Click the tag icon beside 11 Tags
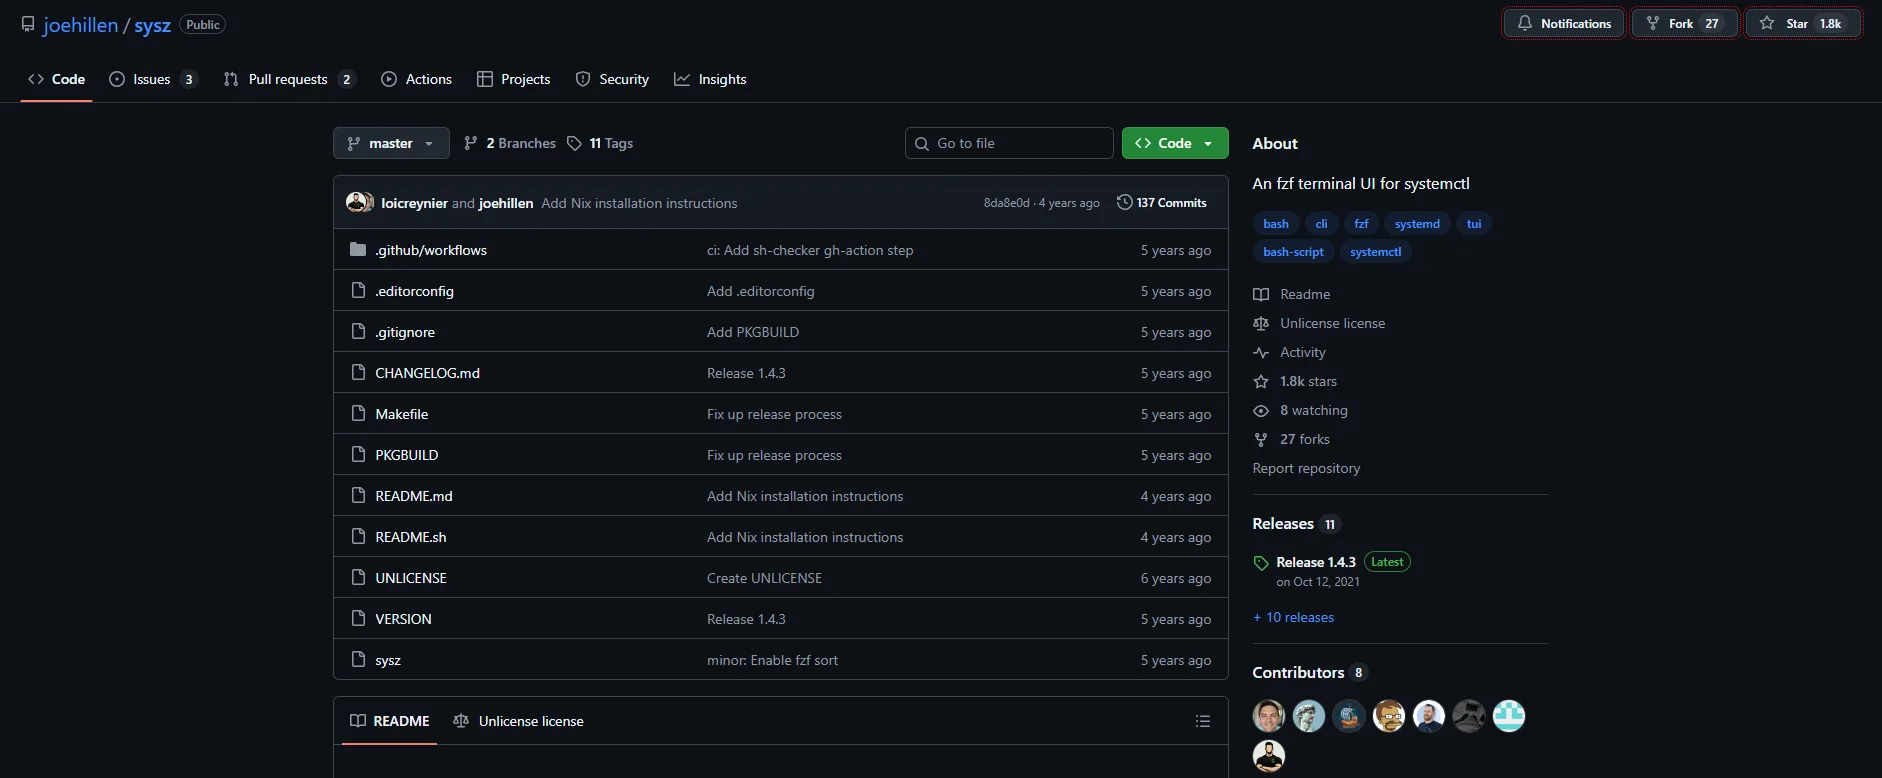Viewport: 1882px width, 778px height. (x=574, y=143)
